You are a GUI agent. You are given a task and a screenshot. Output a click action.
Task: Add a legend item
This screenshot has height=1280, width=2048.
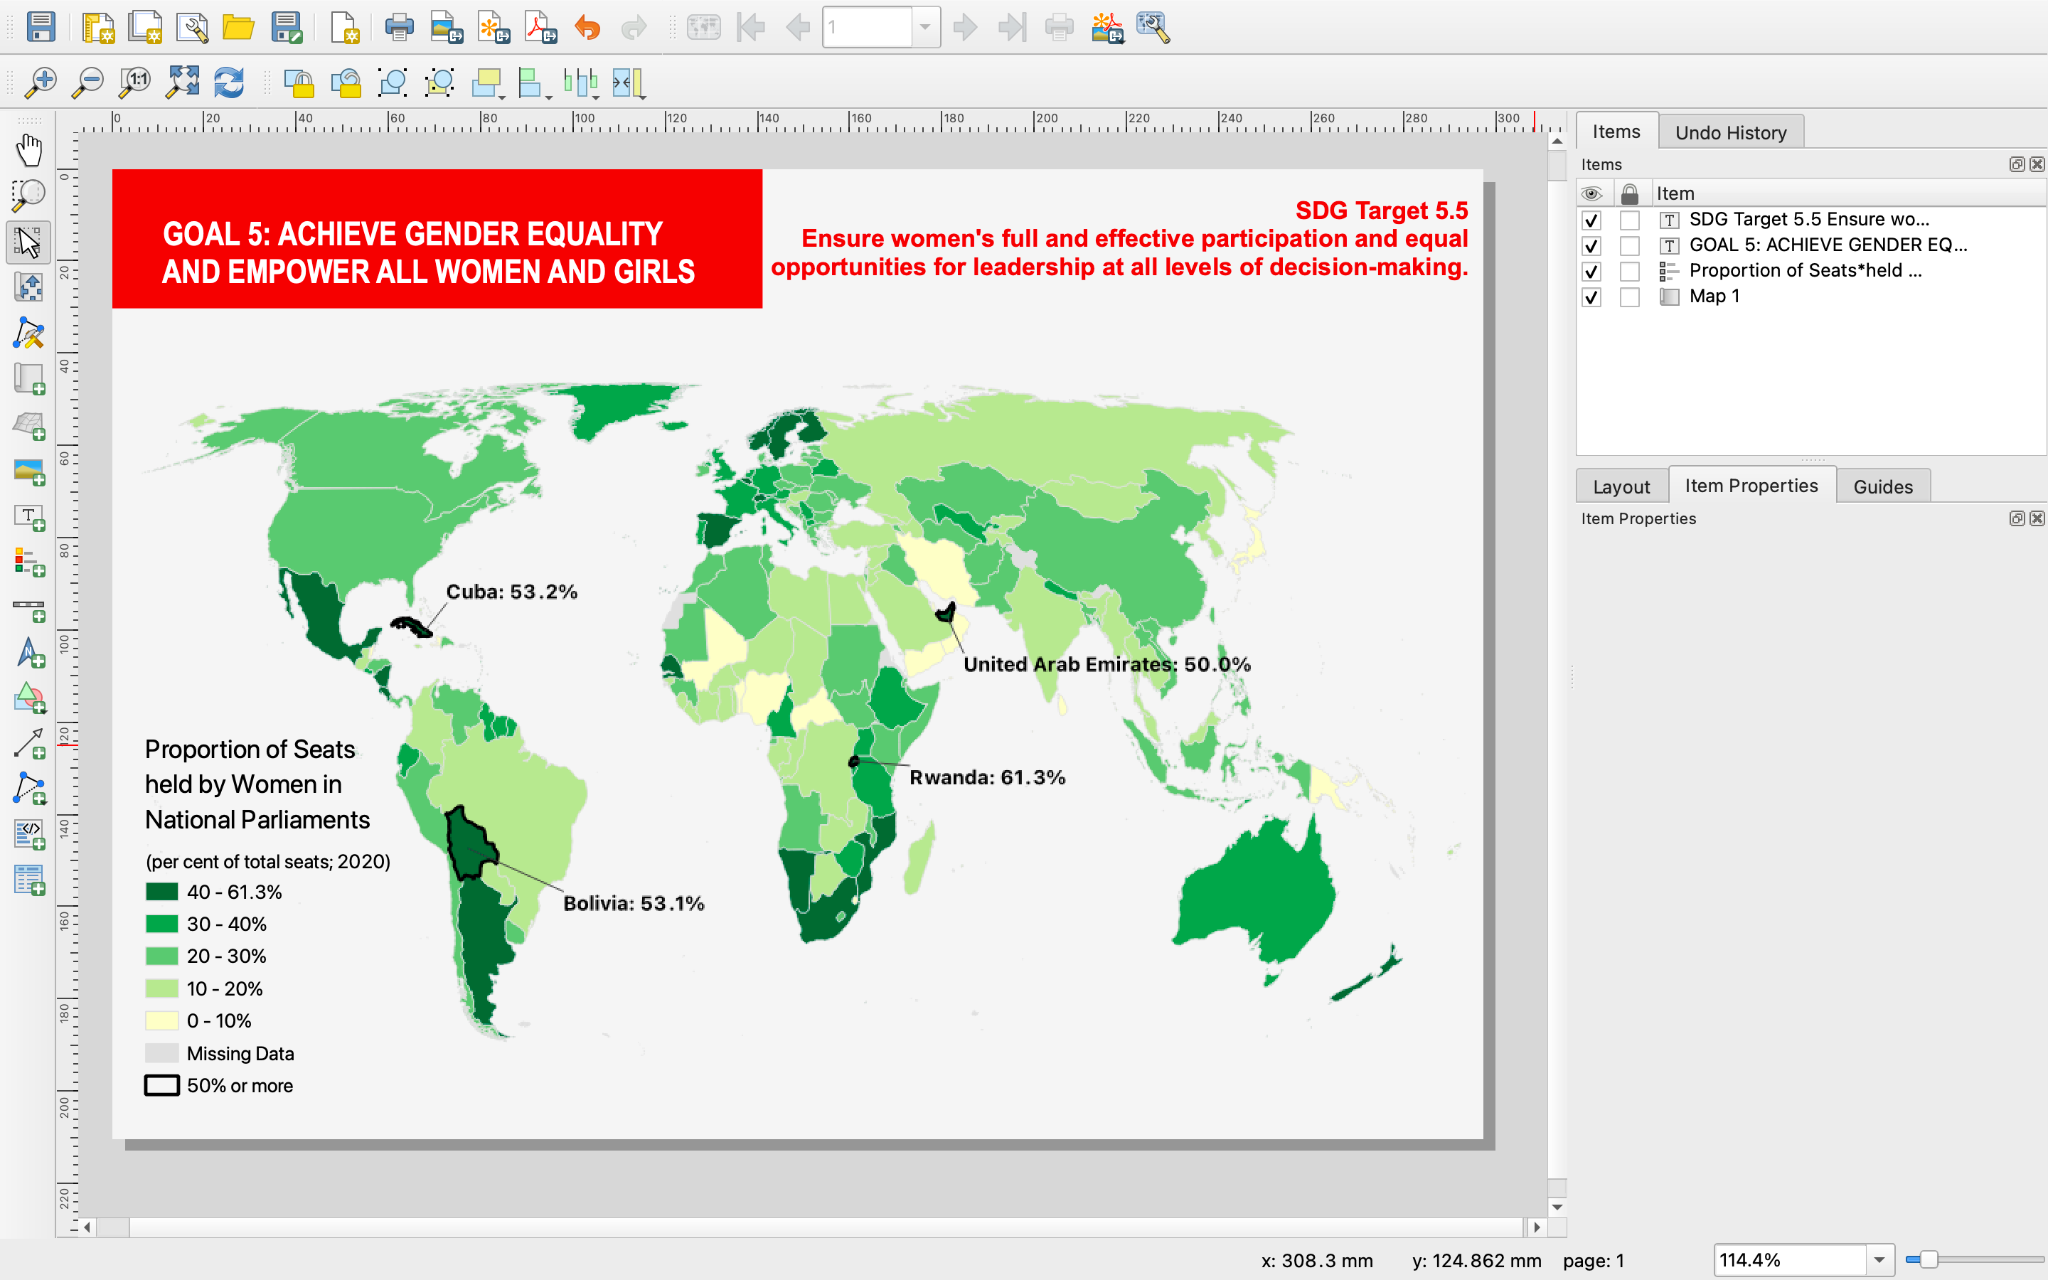point(29,563)
